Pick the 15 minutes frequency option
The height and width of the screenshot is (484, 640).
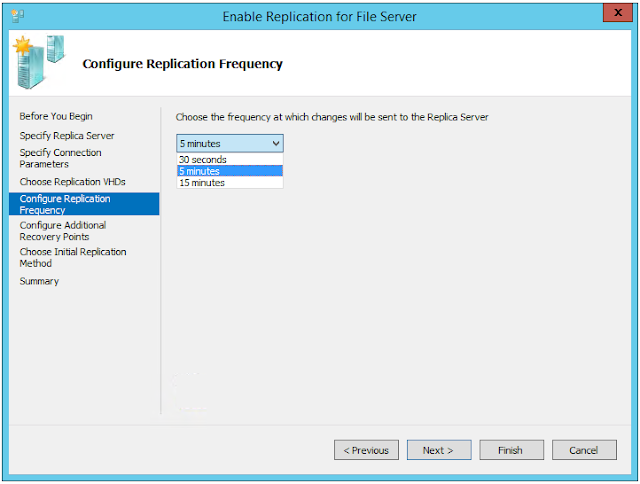pos(230,183)
